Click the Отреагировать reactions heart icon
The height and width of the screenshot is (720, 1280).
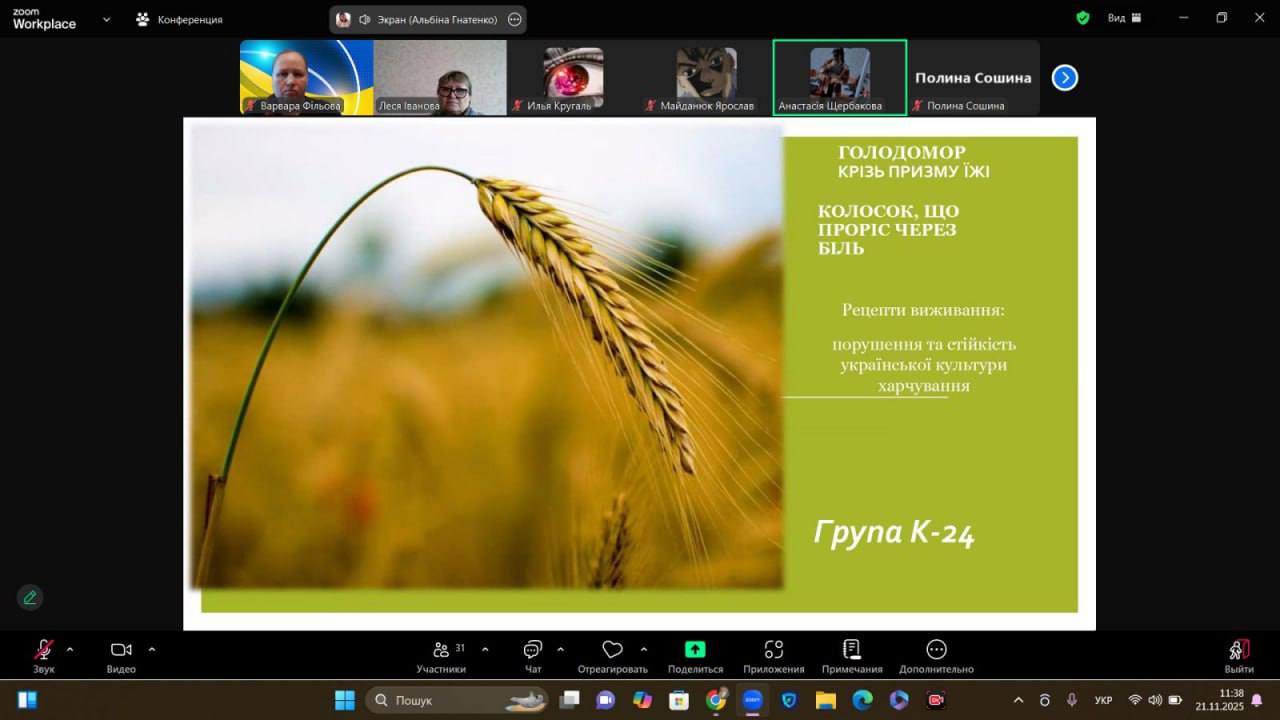click(x=612, y=655)
